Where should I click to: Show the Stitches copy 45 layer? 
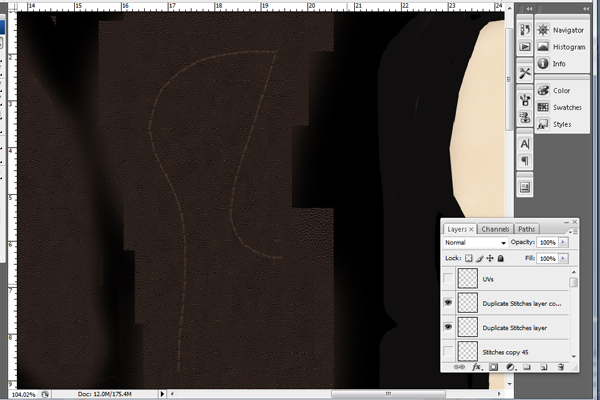coord(448,351)
